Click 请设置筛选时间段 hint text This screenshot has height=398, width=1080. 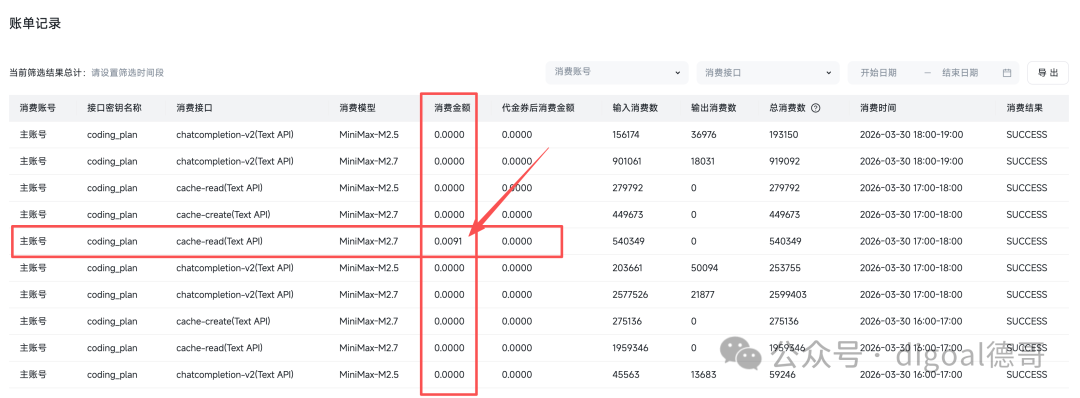coord(127,72)
